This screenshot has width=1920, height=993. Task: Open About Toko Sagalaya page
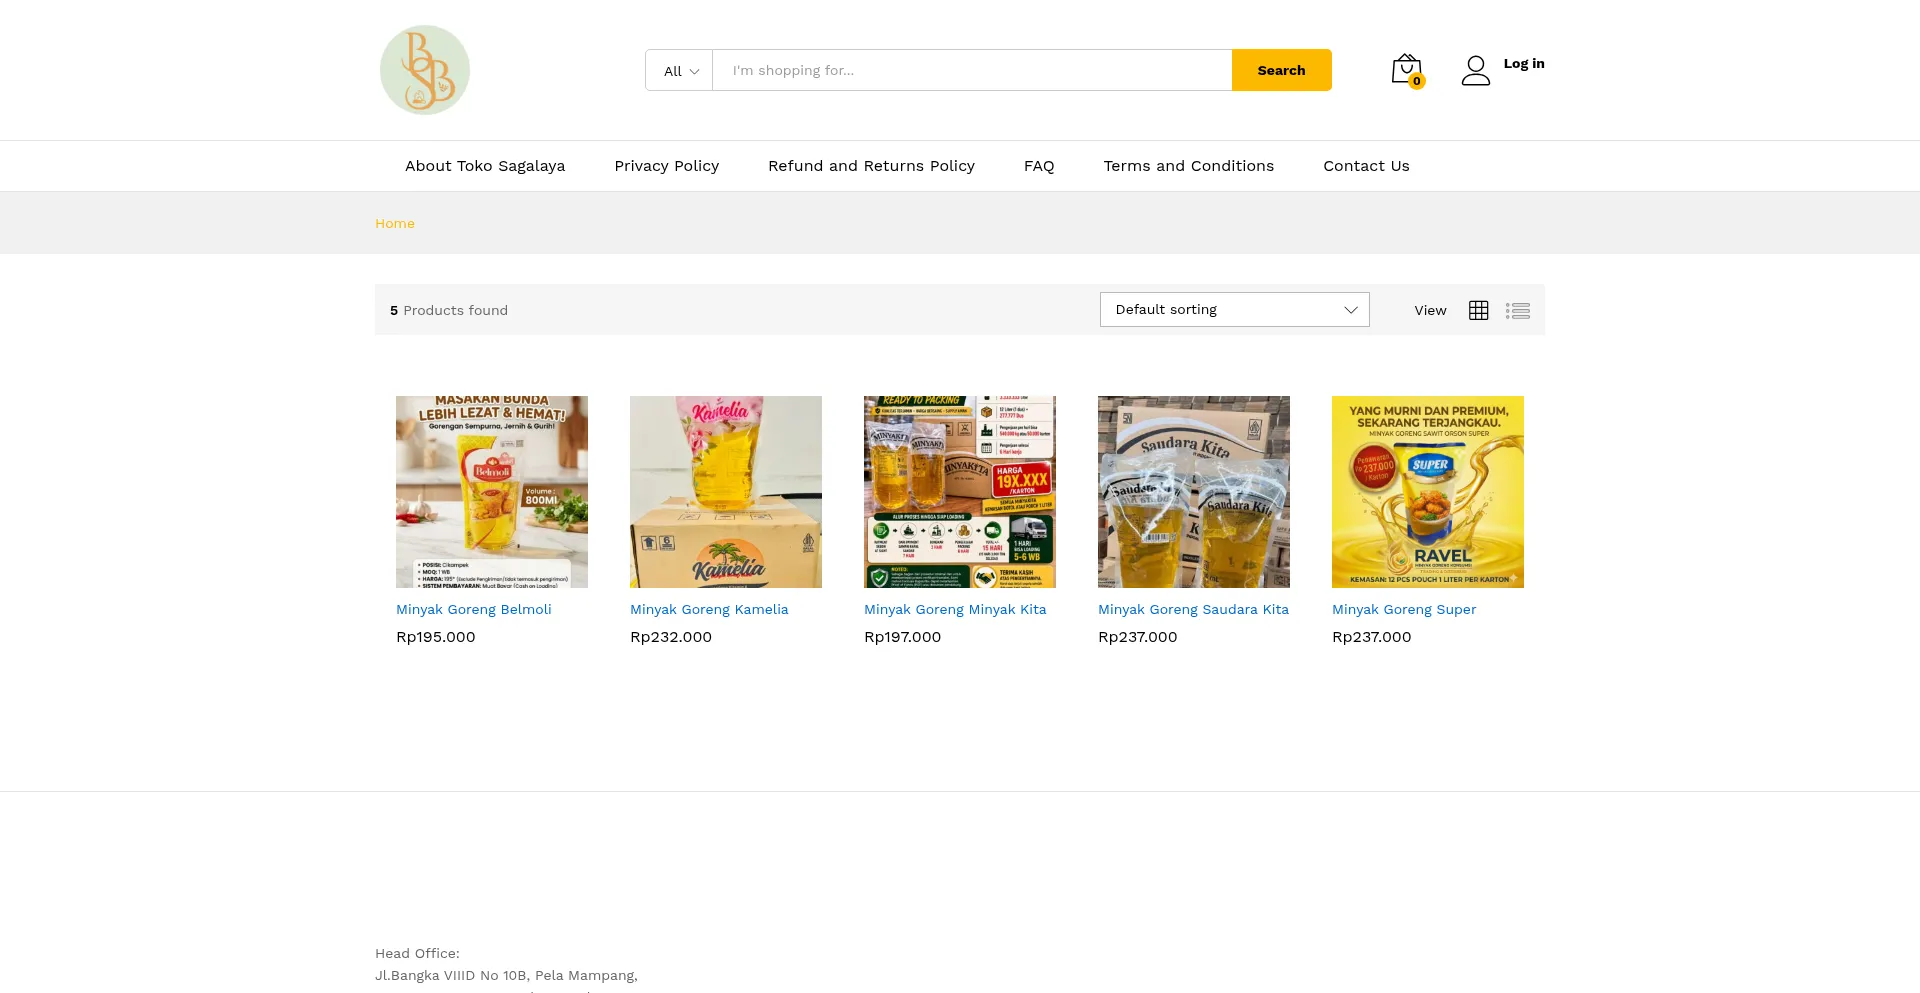click(x=485, y=166)
